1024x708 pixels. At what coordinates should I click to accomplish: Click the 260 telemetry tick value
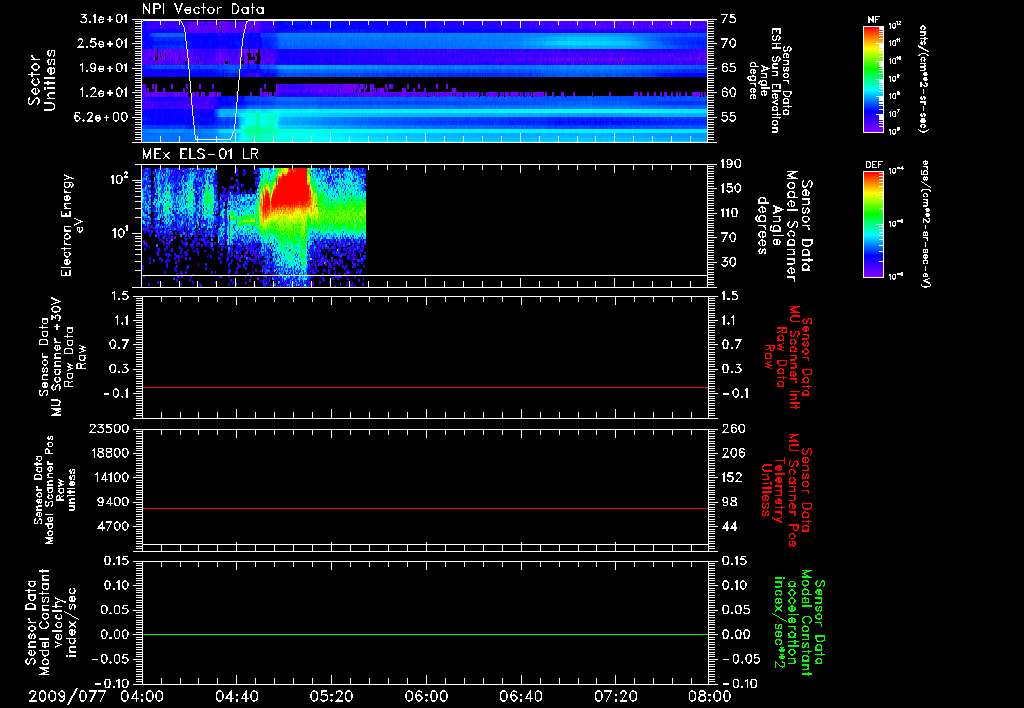733,428
